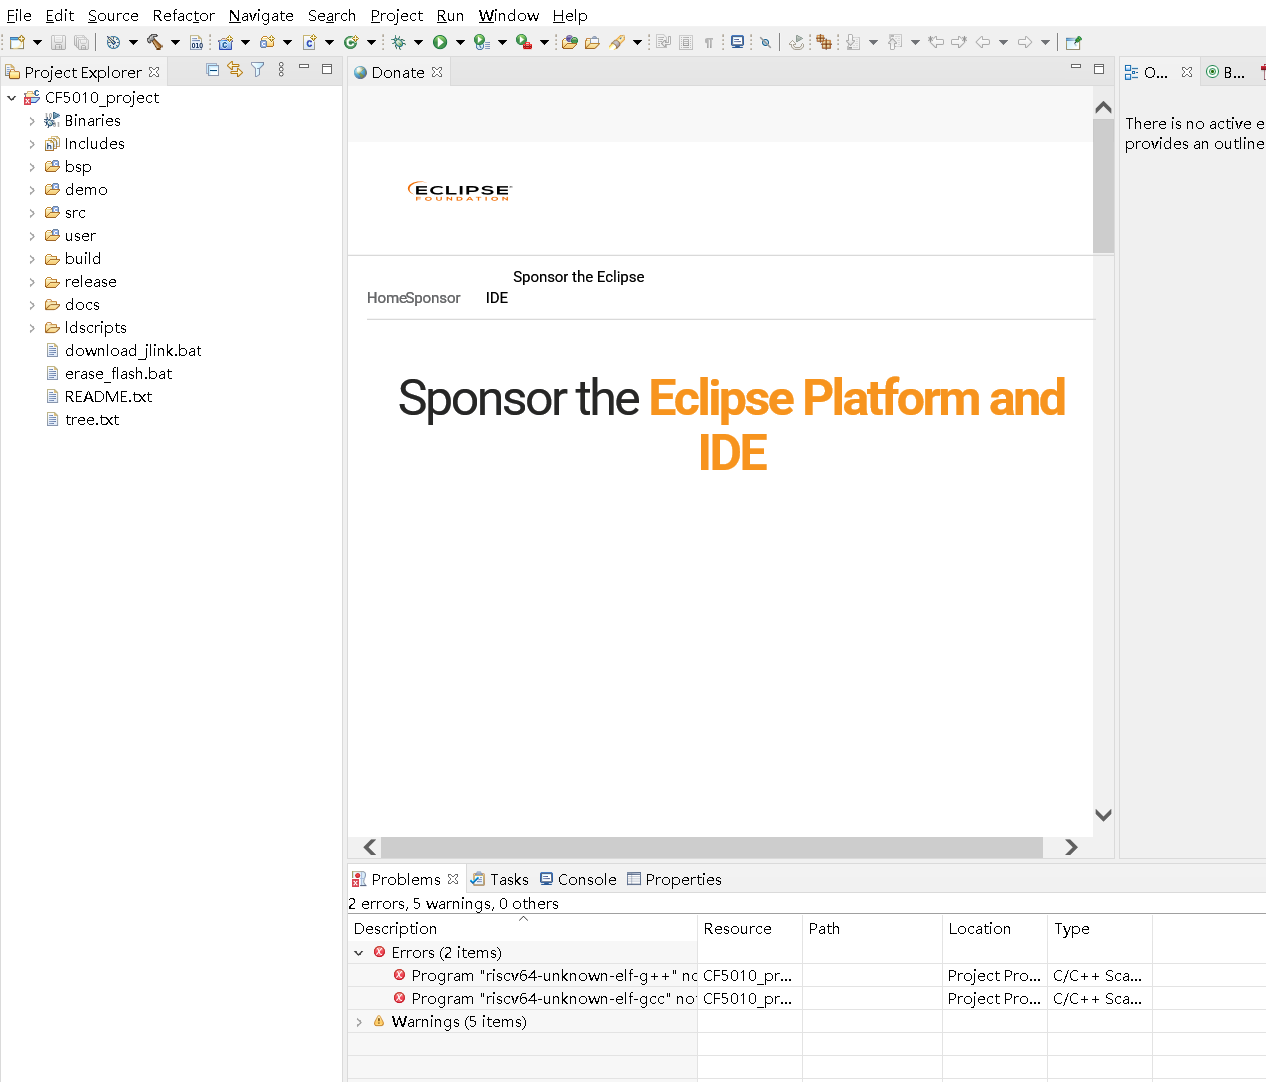This screenshot has width=1266, height=1082.
Task: Open the Build hammer dropdown arrow
Action: (175, 42)
